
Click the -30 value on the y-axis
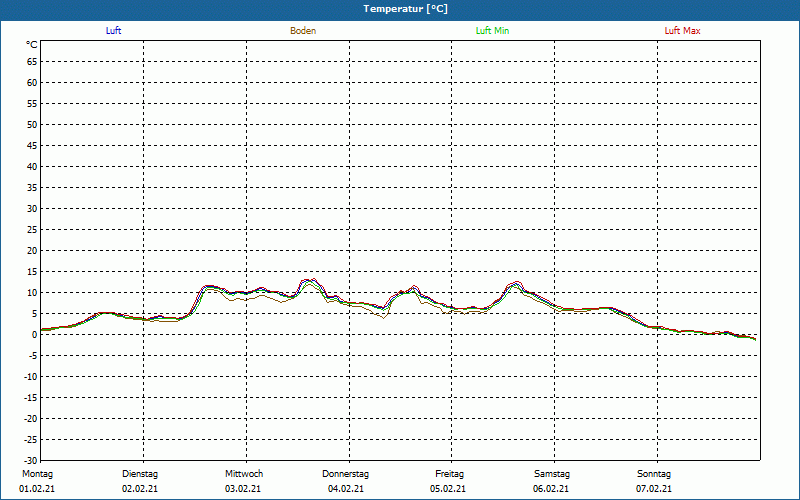click(31, 461)
